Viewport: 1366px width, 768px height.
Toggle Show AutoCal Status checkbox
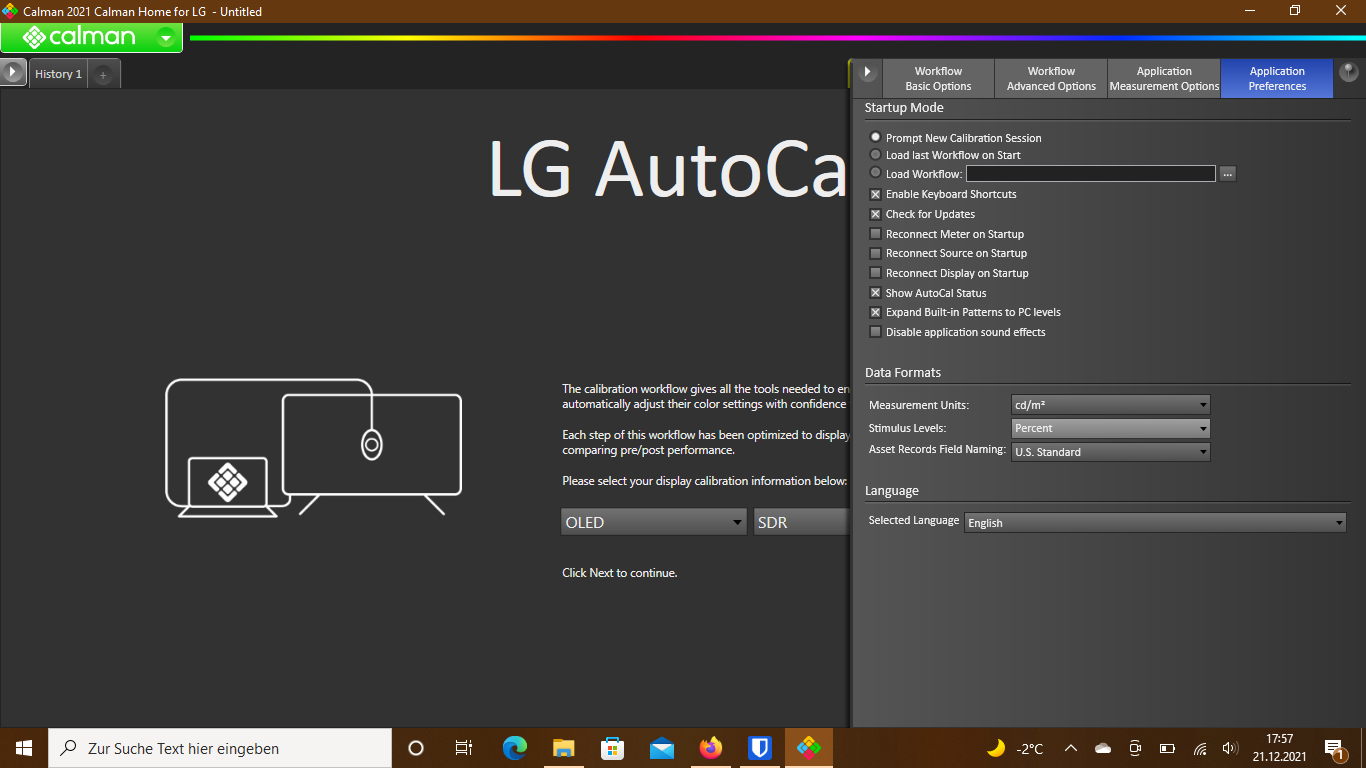point(876,293)
